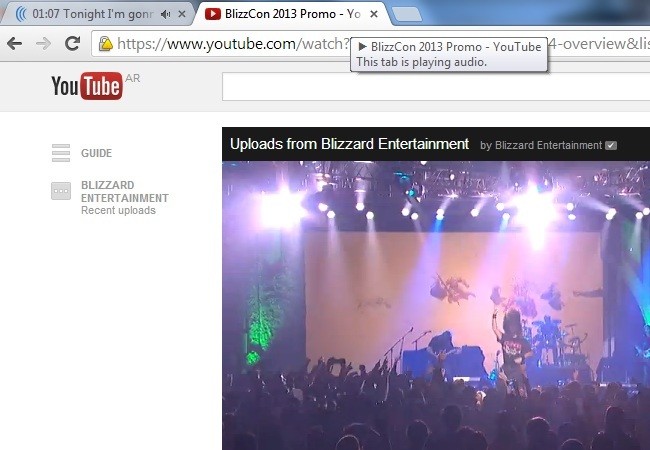This screenshot has width=650, height=450.
Task: Click the YouTube favicon on the BlizzCon tab
Action: (213, 14)
